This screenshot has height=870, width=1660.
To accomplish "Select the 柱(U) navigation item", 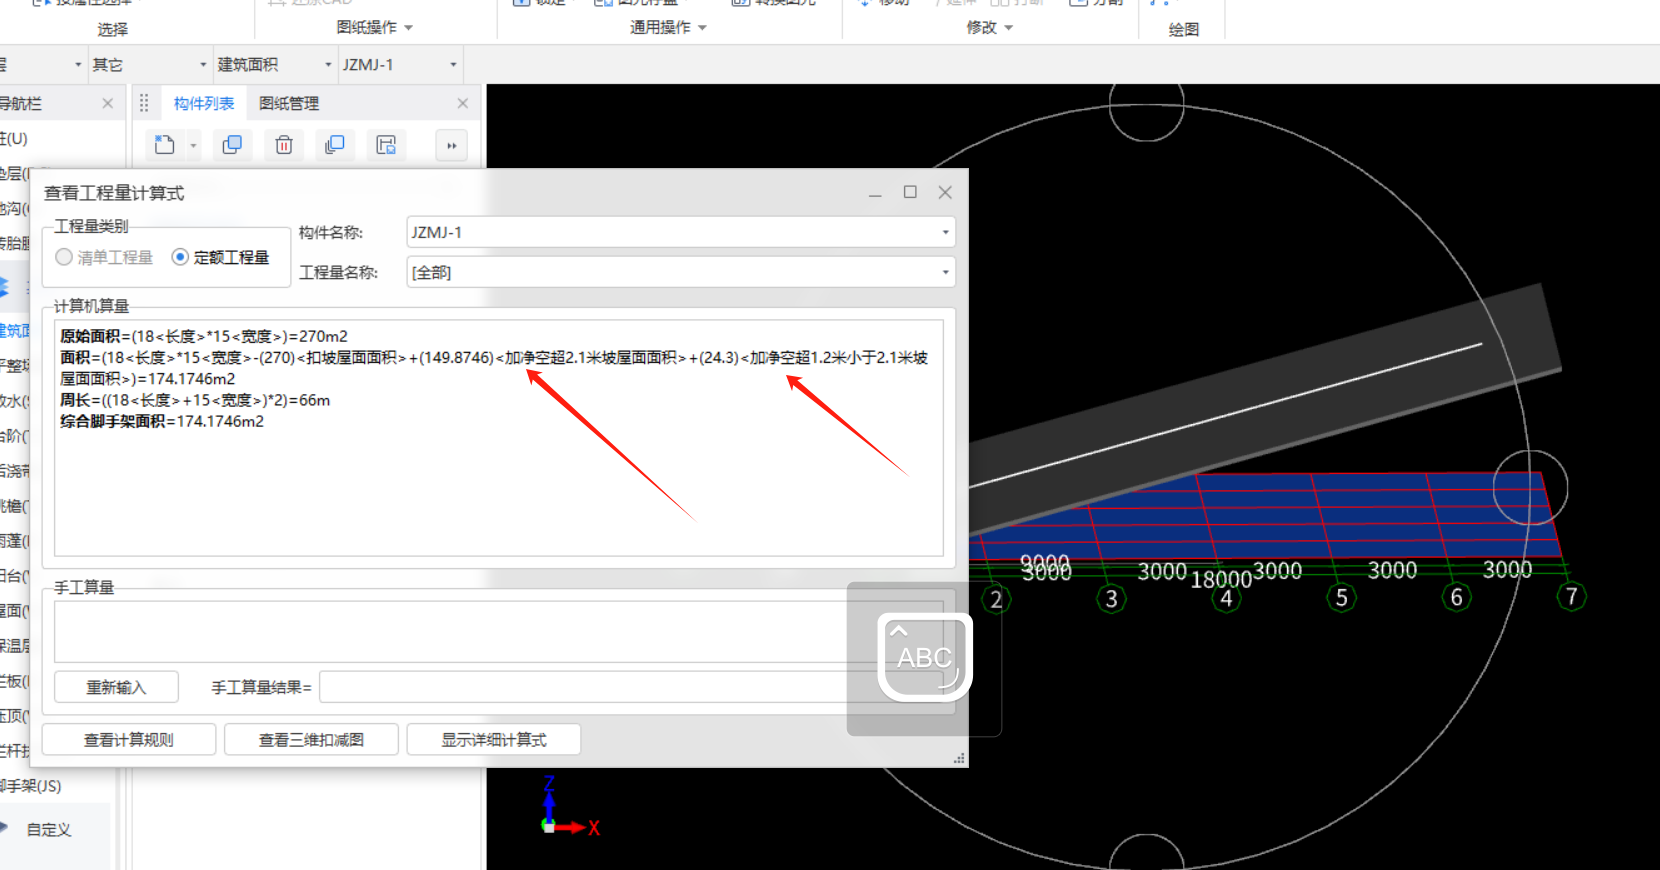I will click(x=14, y=139).
